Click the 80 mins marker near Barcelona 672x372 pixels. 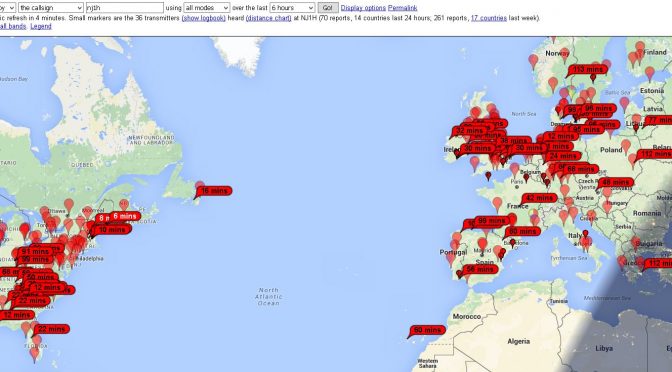tap(522, 231)
